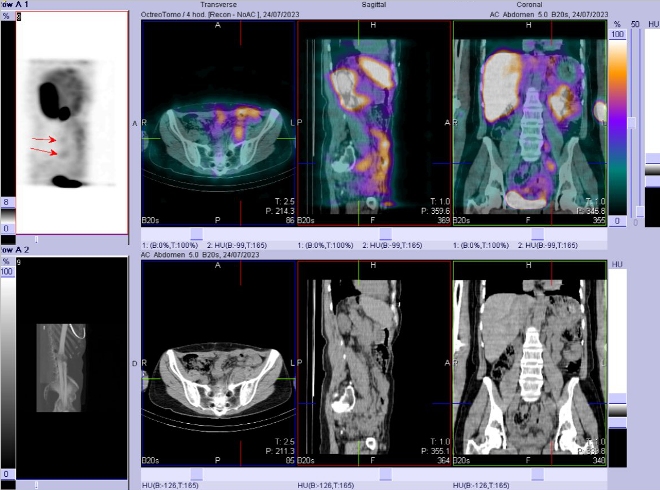This screenshot has width=660, height=490.
Task: Click the 'HU(B:-126,T:165)' label under CT coronal view
Action: click(x=485, y=485)
